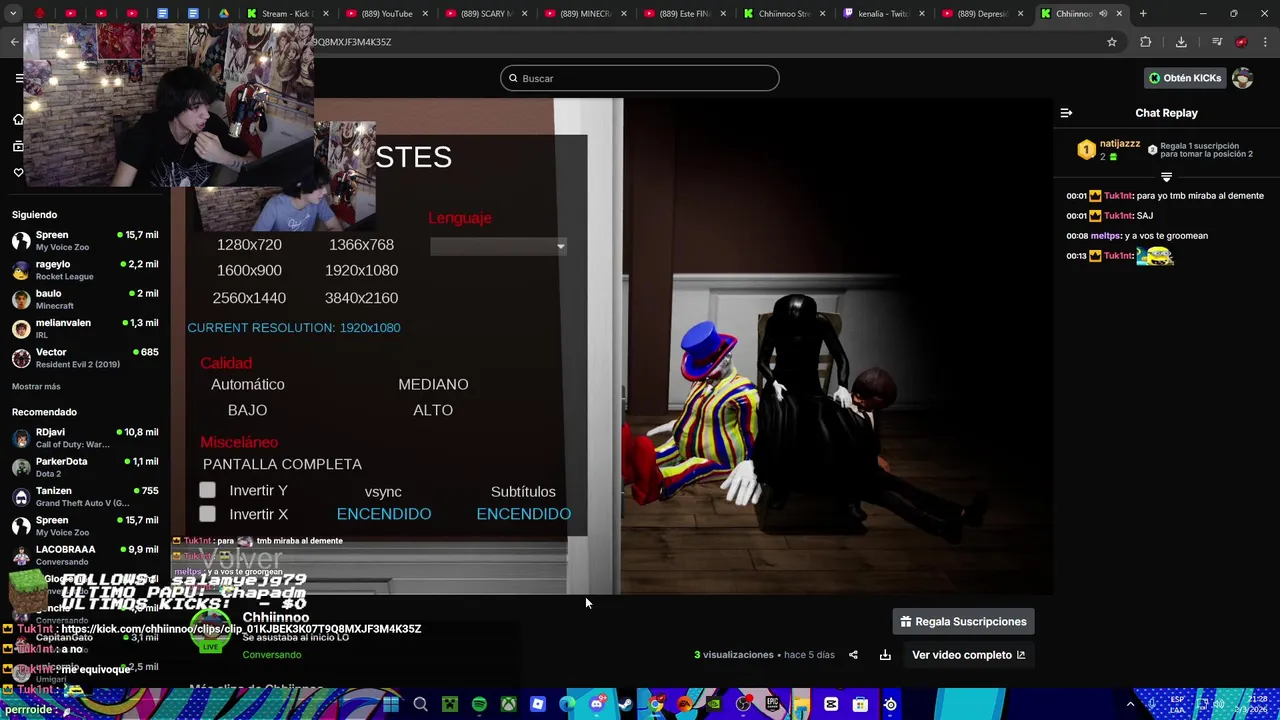Open RDjavi recommended channel
The image size is (1280, 720).
point(85,438)
